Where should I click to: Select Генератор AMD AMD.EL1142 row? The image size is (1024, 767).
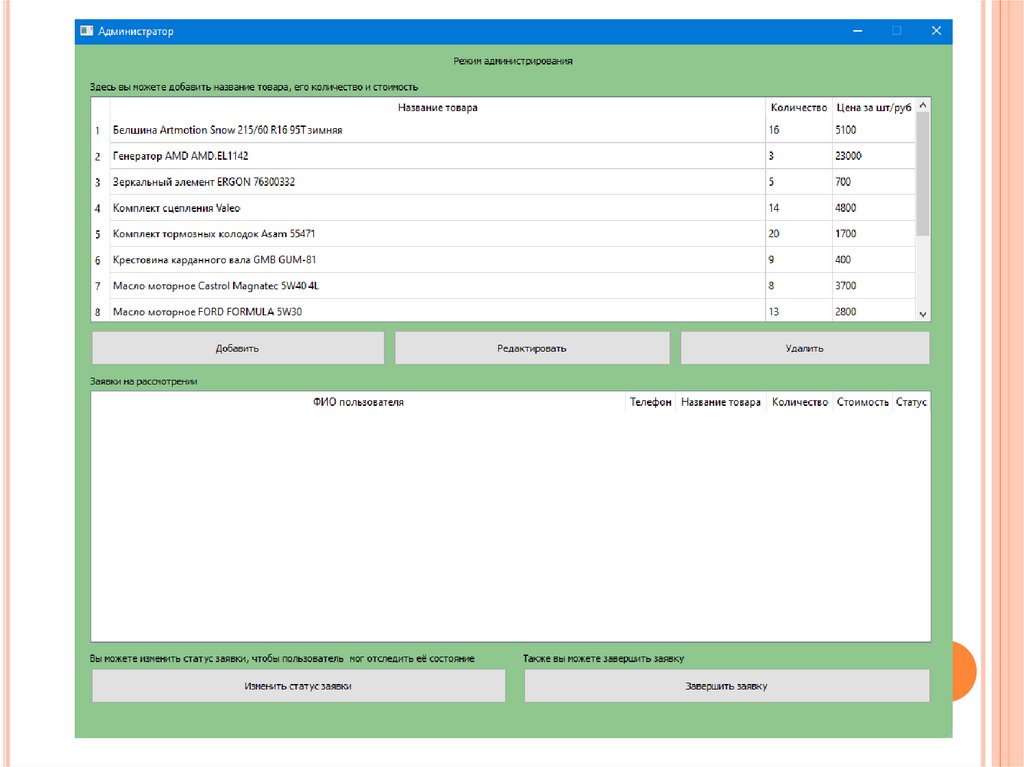(180, 156)
